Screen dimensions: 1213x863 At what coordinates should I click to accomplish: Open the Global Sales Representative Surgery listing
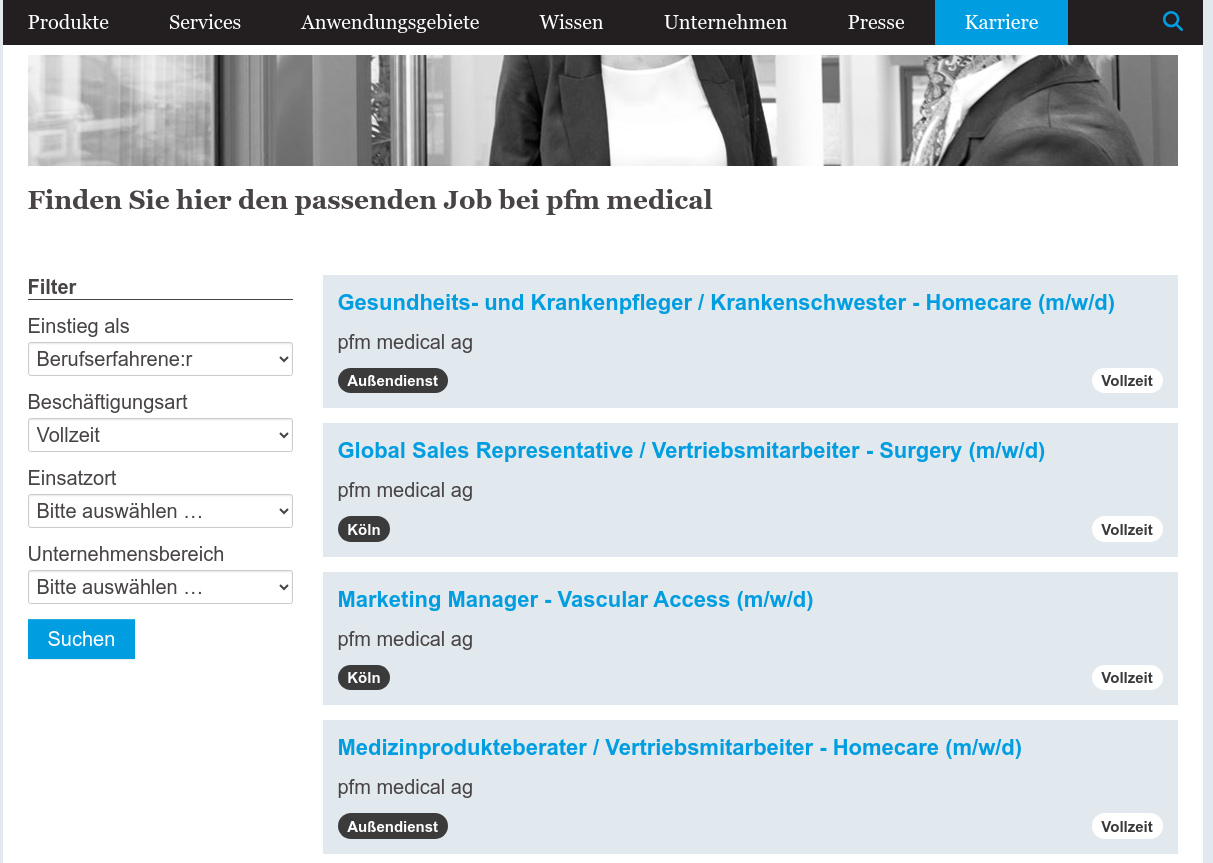pos(692,450)
